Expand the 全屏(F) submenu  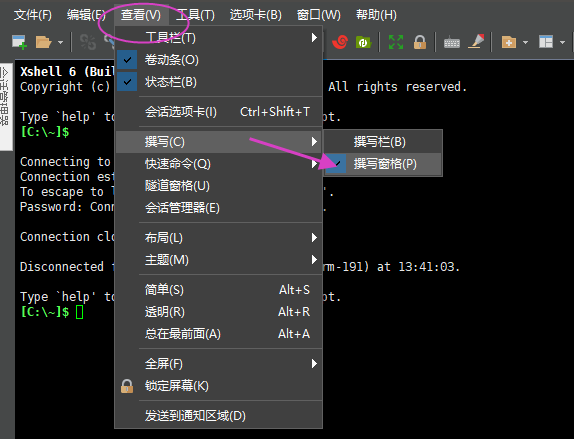tap(219, 364)
